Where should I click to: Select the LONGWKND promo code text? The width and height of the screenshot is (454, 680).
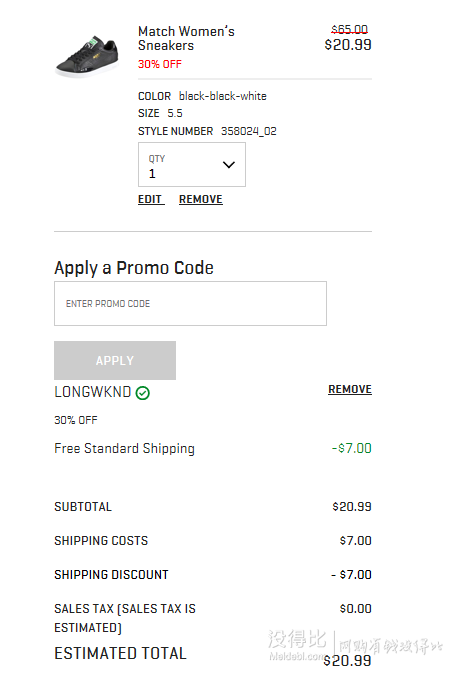tap(92, 392)
